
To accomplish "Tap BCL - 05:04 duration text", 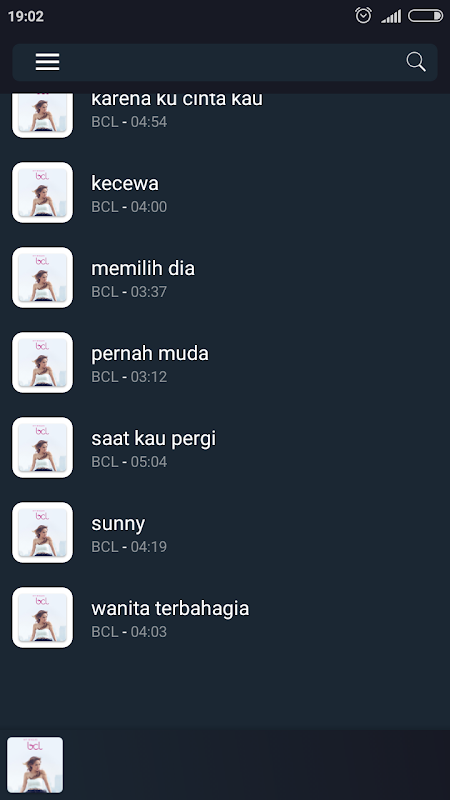I will pos(129,462).
